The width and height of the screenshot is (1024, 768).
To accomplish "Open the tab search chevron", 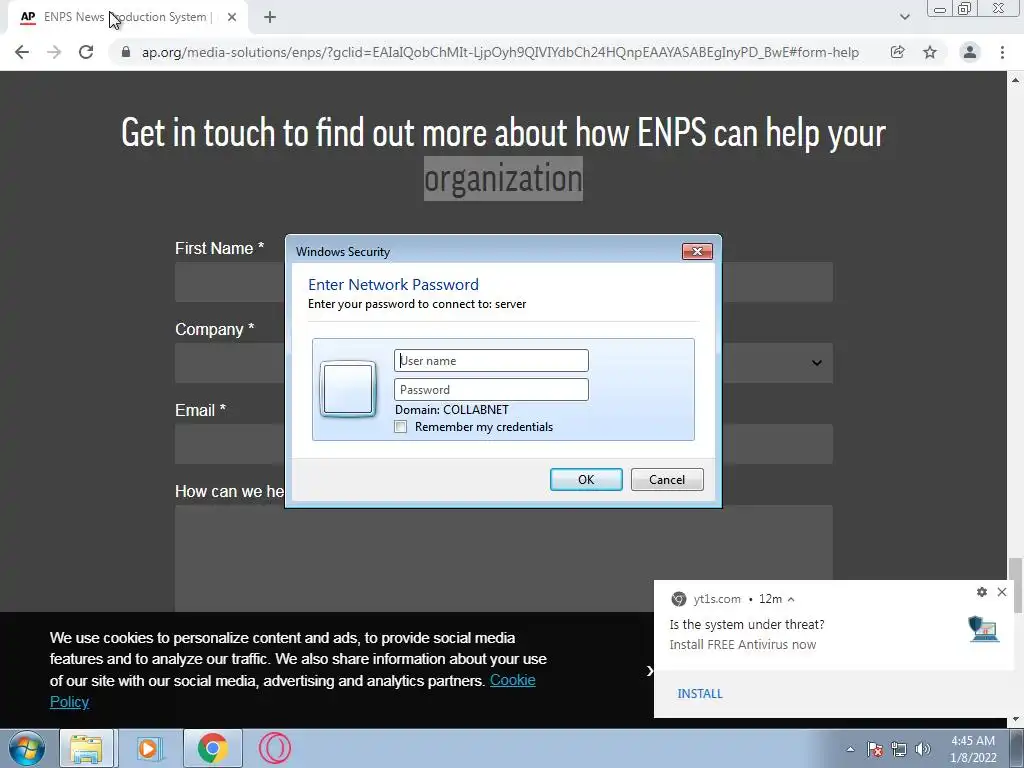I will [904, 17].
